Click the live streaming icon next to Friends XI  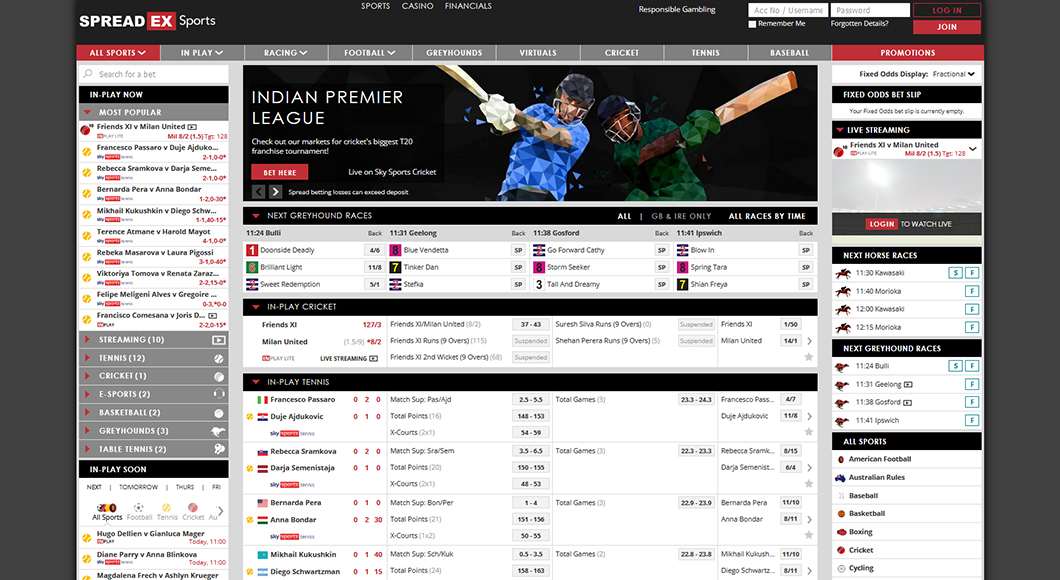(193, 127)
